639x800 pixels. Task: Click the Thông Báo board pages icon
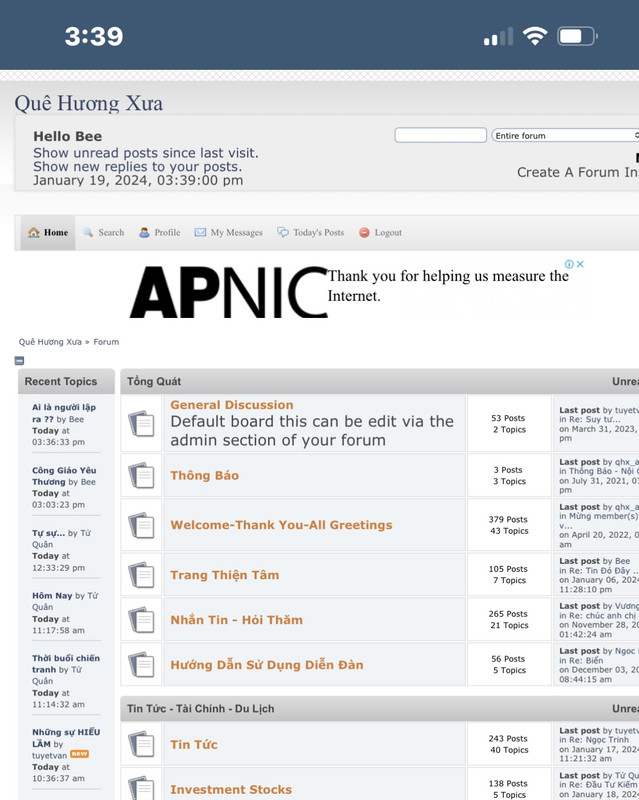(x=141, y=476)
